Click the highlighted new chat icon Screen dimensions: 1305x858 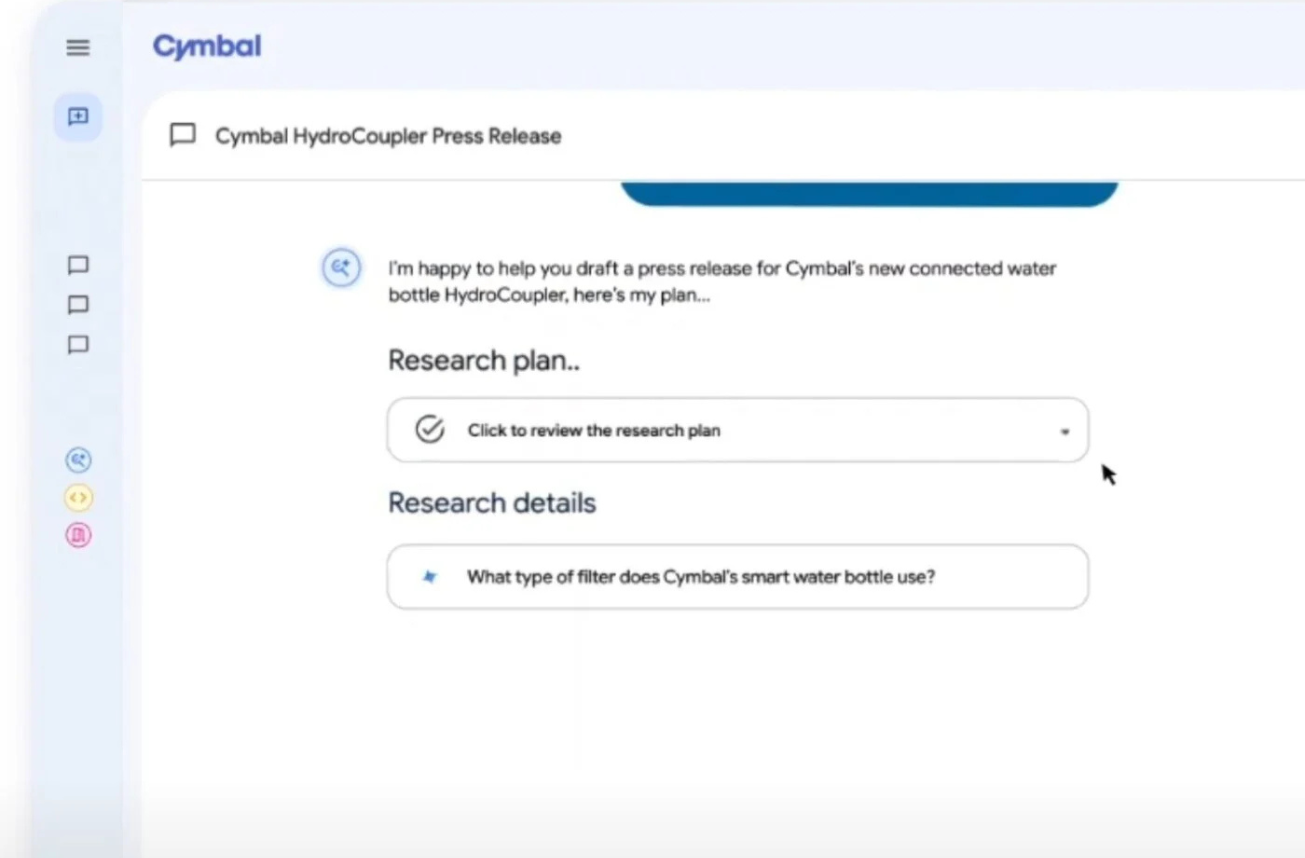(x=78, y=117)
